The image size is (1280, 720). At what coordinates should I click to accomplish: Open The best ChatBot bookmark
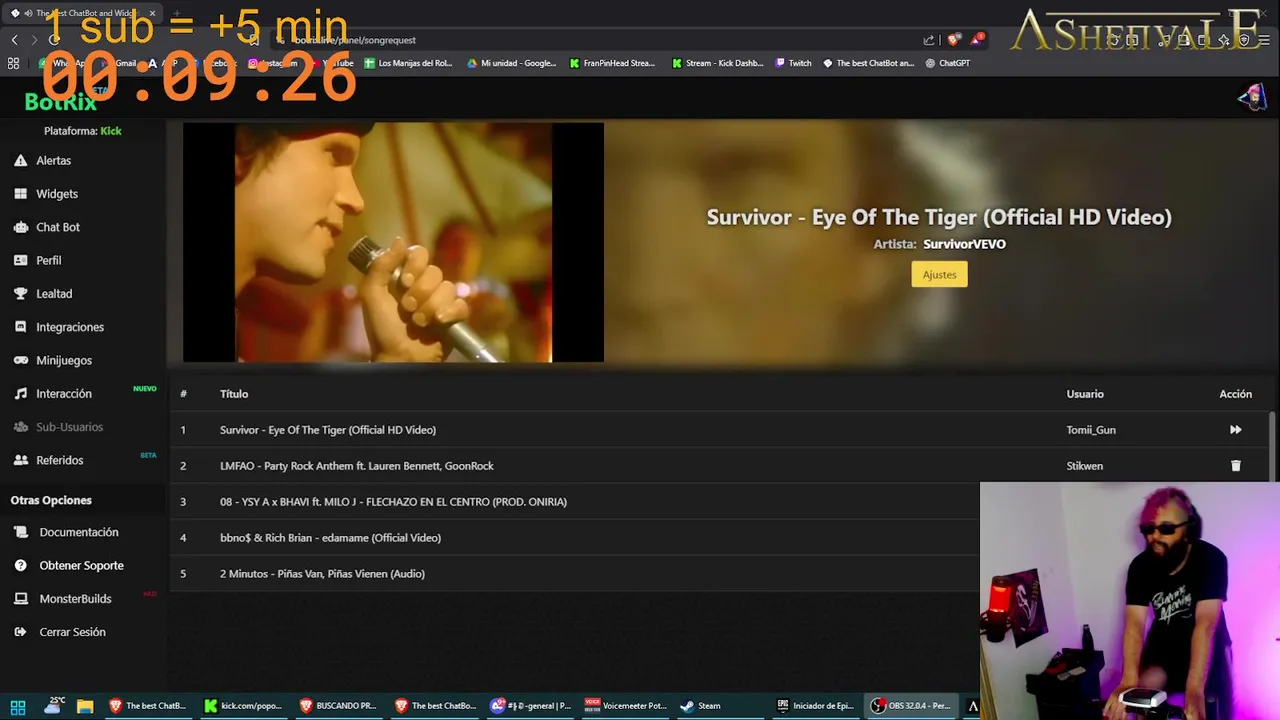(868, 63)
